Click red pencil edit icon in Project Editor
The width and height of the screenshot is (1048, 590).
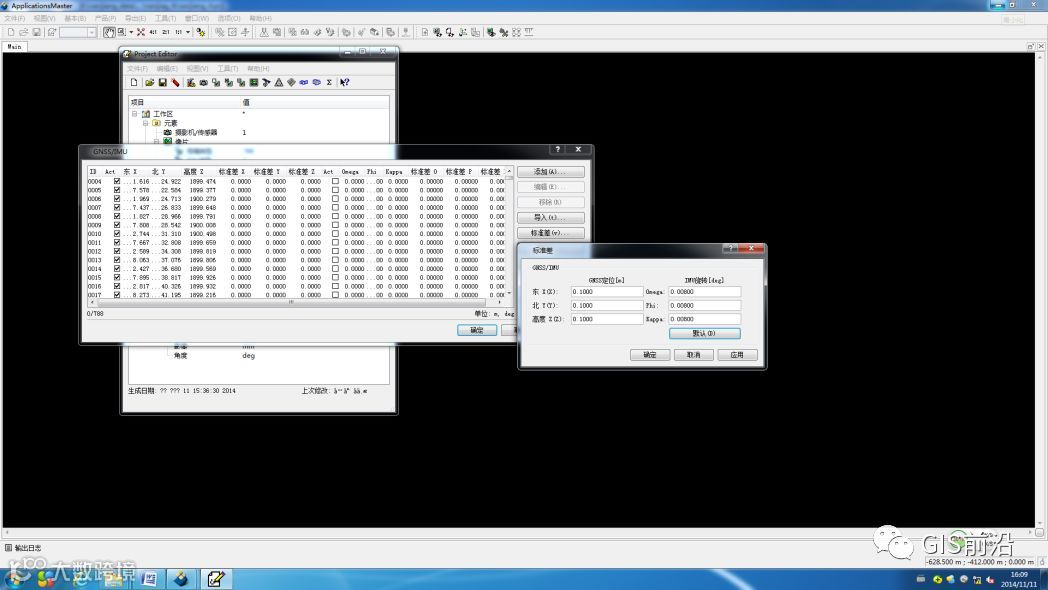pyautogui.click(x=175, y=82)
